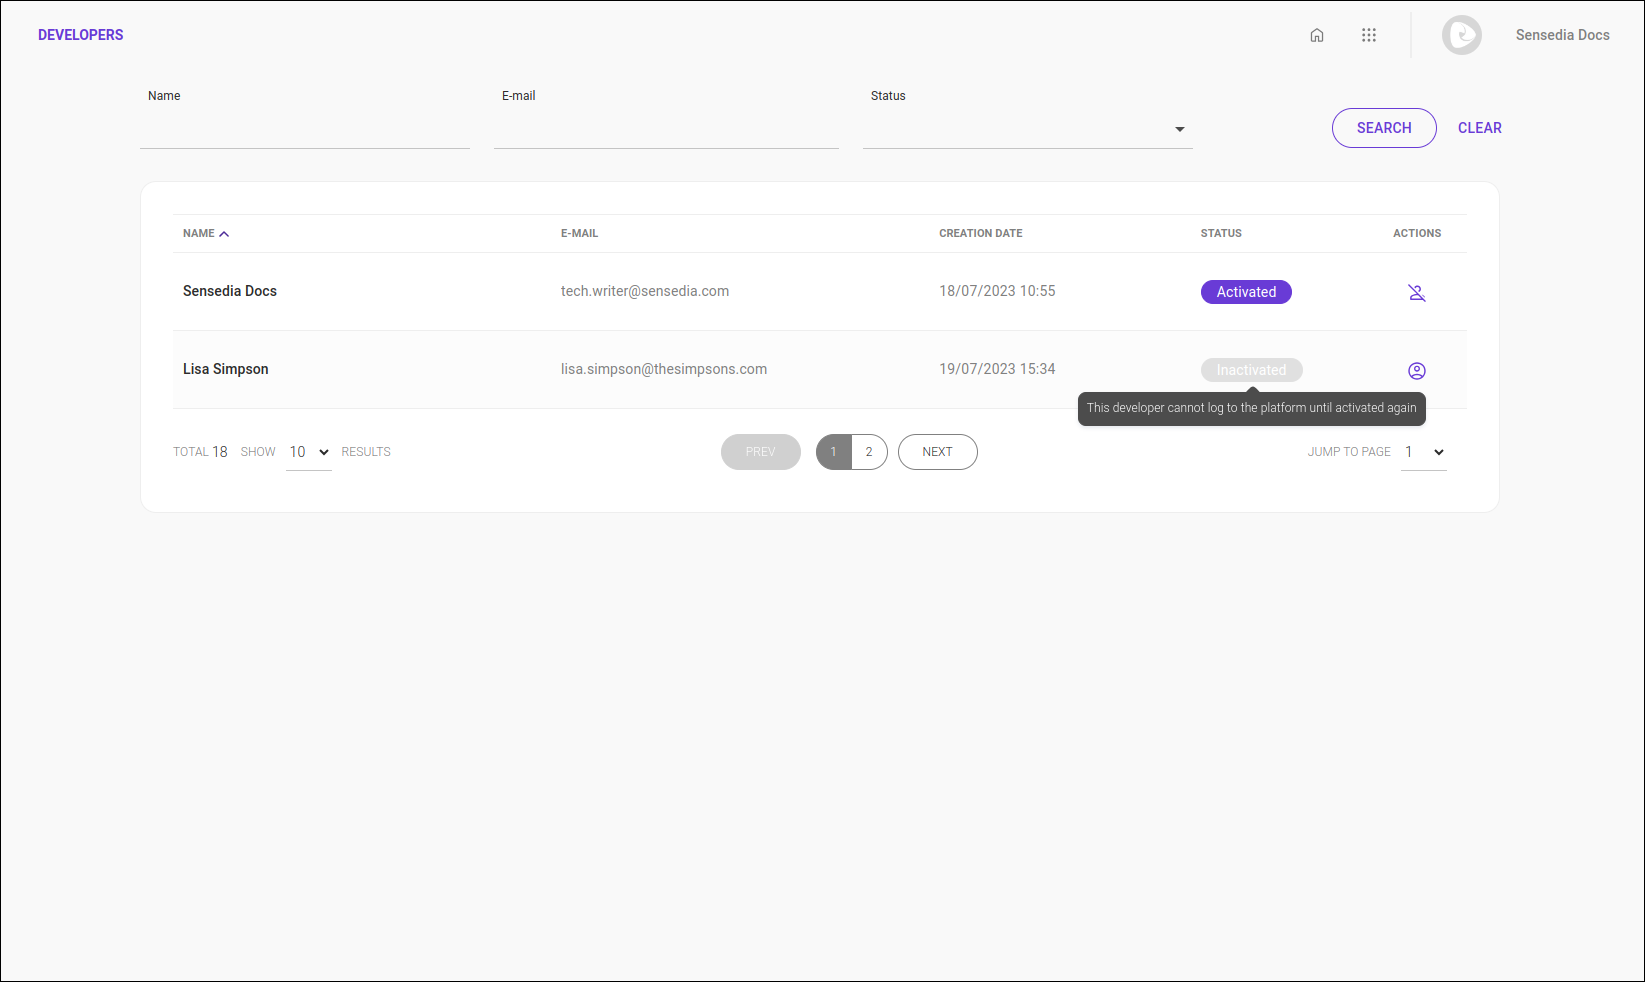Select the DEVELOPERS page title
Screen dimensions: 1645x982
(80, 34)
